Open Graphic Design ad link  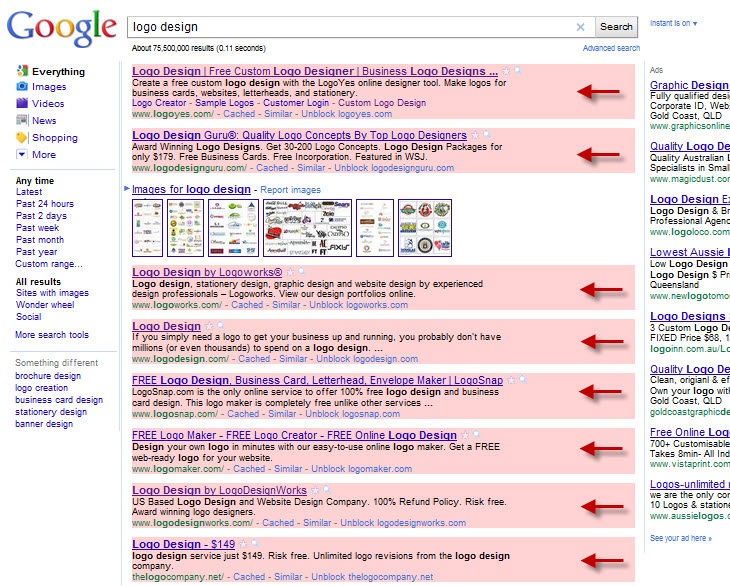pyautogui.click(x=689, y=85)
